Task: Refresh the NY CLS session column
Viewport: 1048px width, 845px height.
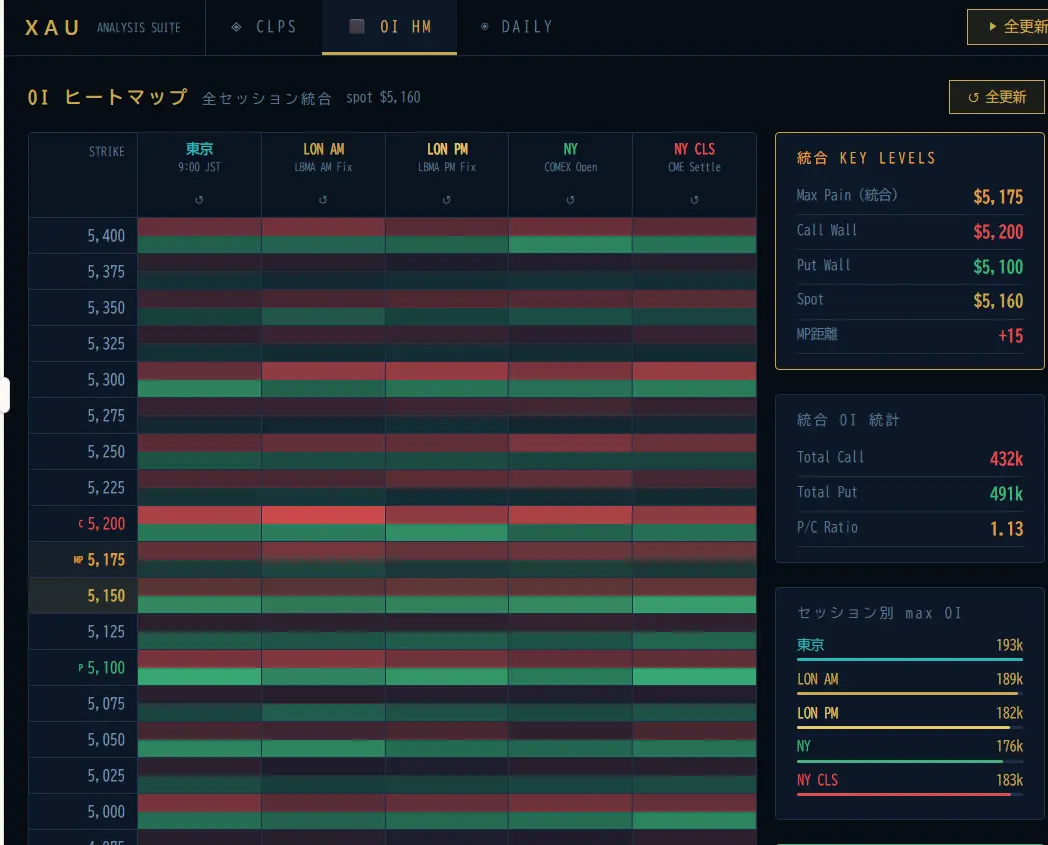Action: coord(694,200)
